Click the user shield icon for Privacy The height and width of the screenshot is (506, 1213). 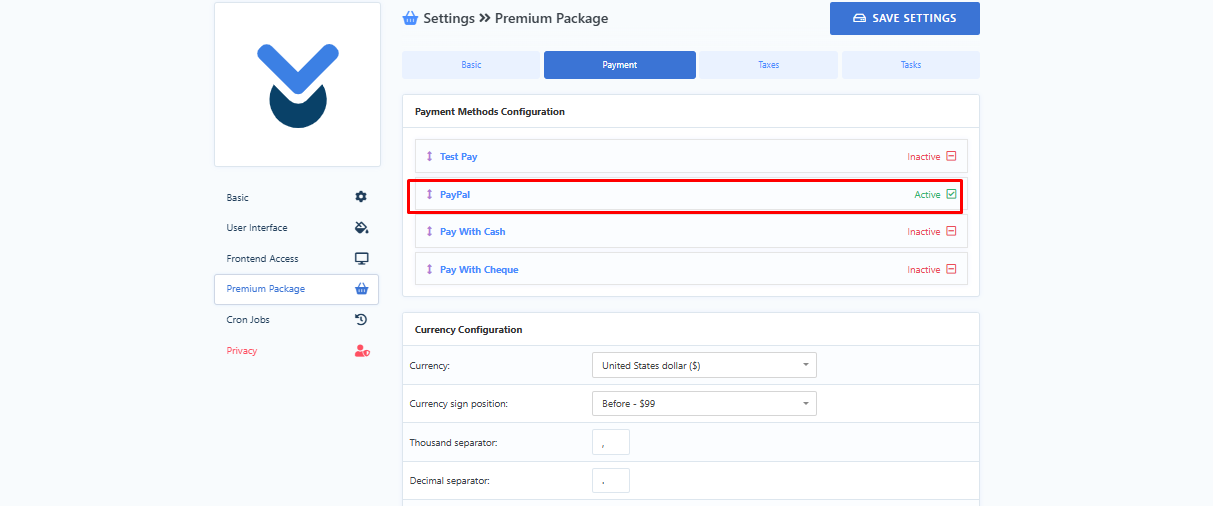point(362,351)
